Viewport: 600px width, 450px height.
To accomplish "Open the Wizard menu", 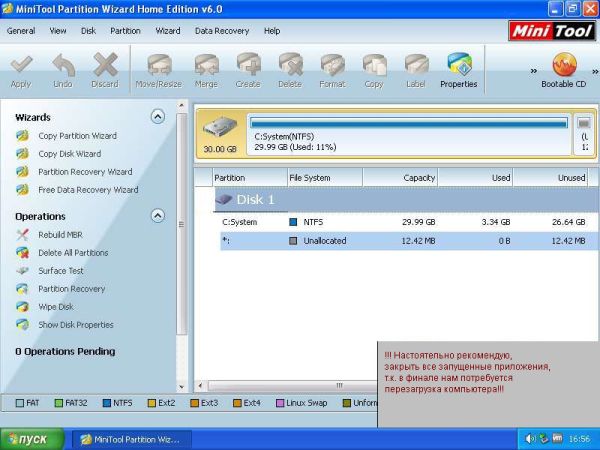I will pos(168,31).
